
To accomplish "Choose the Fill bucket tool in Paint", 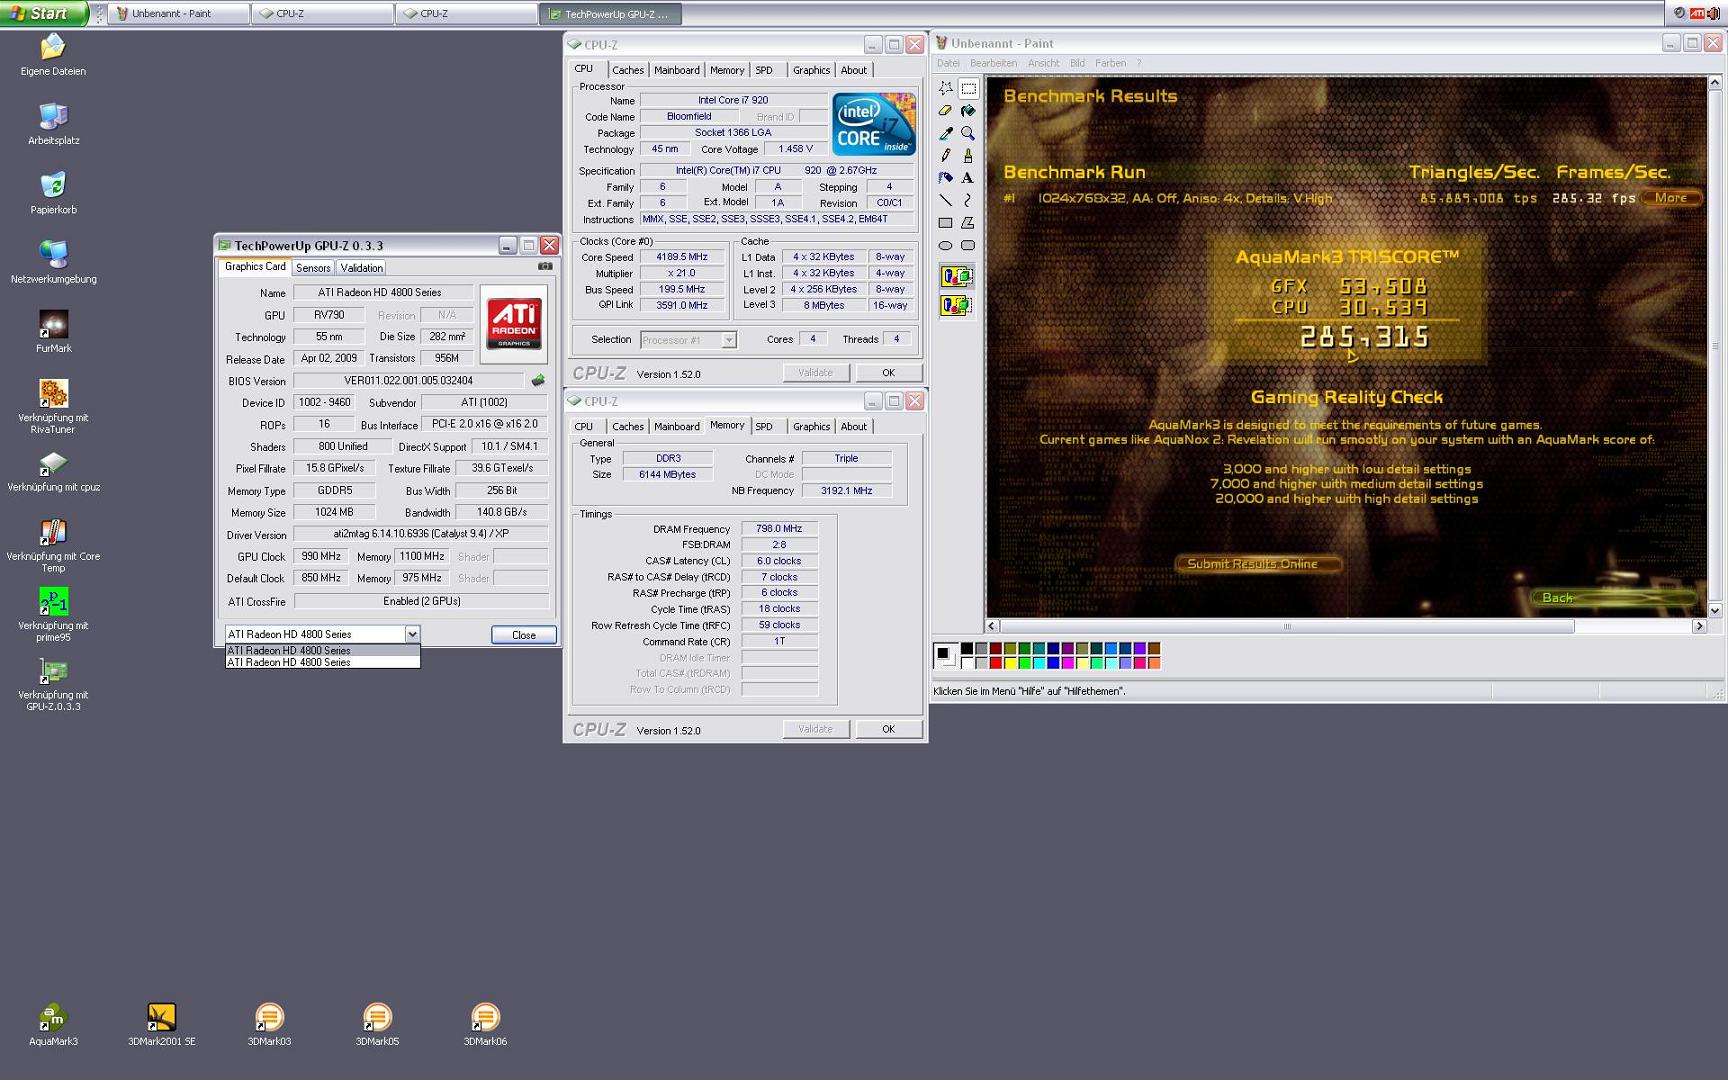I will (968, 111).
